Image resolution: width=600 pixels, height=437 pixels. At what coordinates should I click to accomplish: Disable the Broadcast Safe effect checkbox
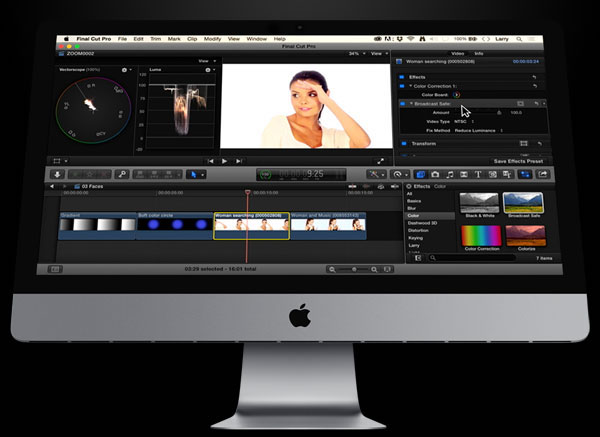(x=402, y=103)
